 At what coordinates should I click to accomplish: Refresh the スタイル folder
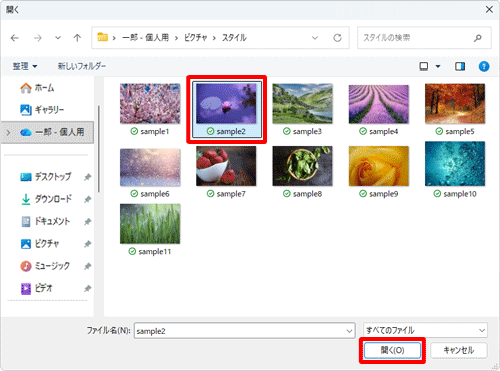tap(337, 38)
